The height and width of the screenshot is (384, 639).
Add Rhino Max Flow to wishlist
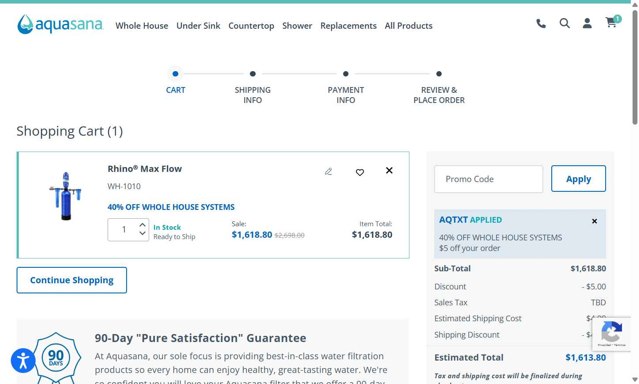359,172
